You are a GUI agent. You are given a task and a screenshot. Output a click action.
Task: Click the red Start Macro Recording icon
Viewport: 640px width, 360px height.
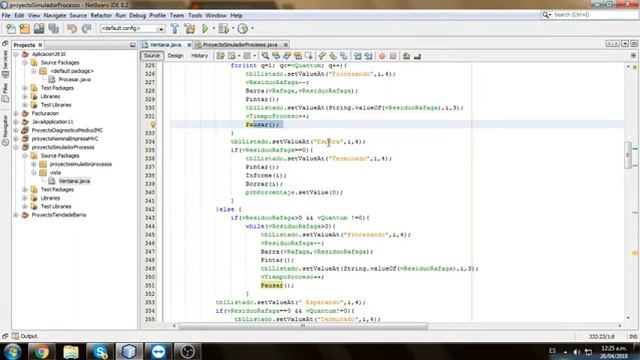(382, 56)
